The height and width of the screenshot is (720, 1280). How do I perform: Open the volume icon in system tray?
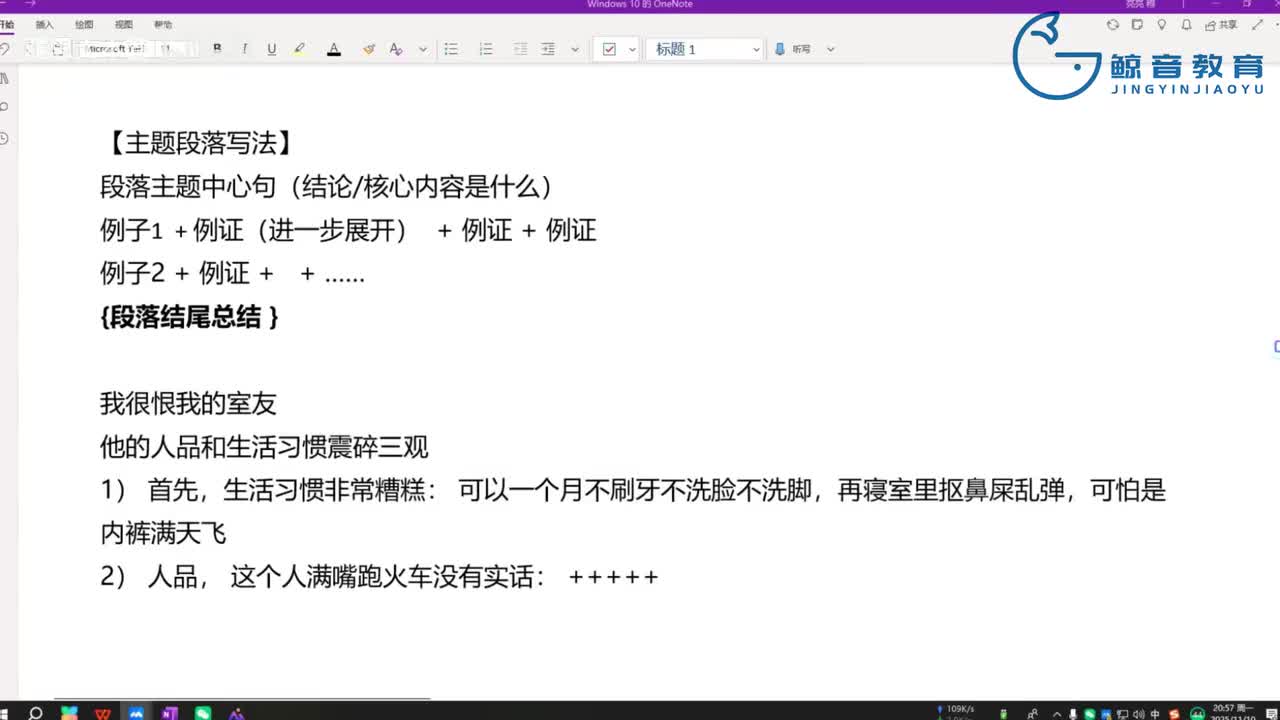pyautogui.click(x=1138, y=714)
